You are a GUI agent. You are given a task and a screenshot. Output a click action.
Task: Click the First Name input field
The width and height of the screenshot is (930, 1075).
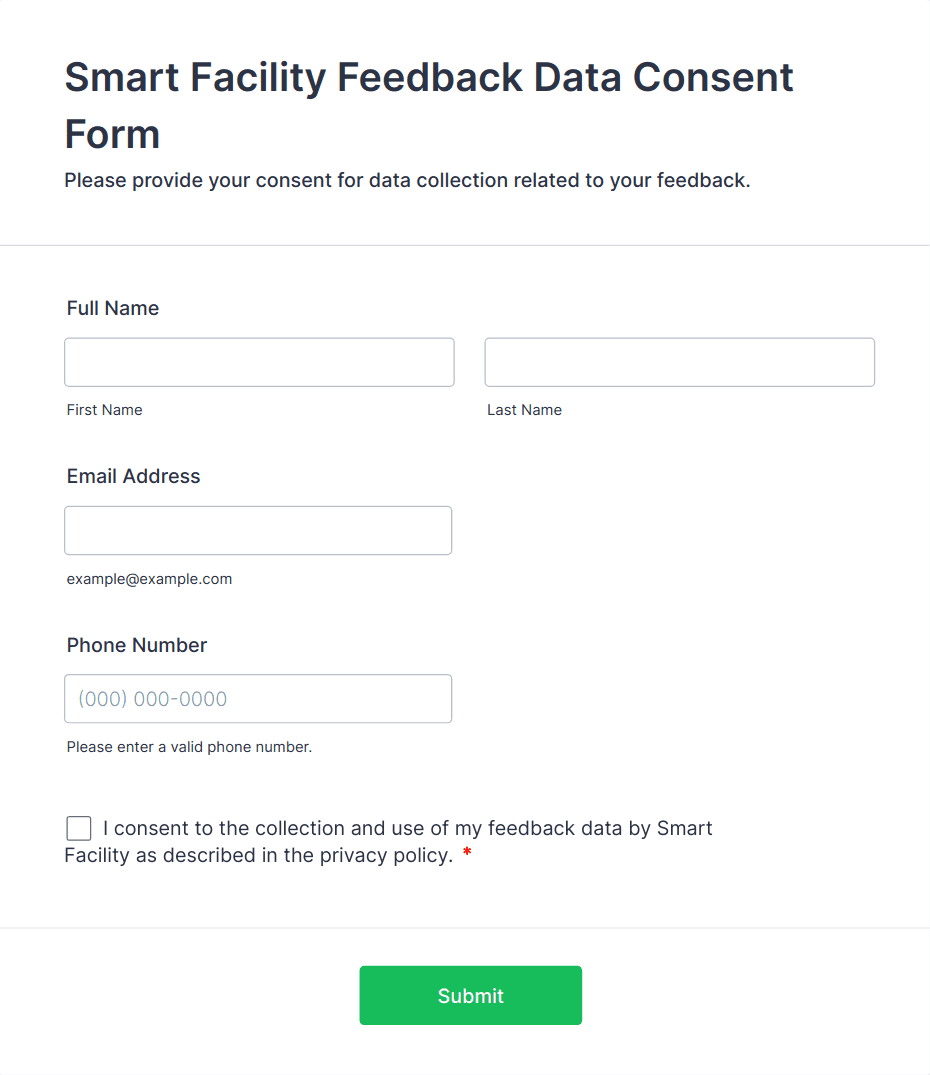(x=259, y=362)
